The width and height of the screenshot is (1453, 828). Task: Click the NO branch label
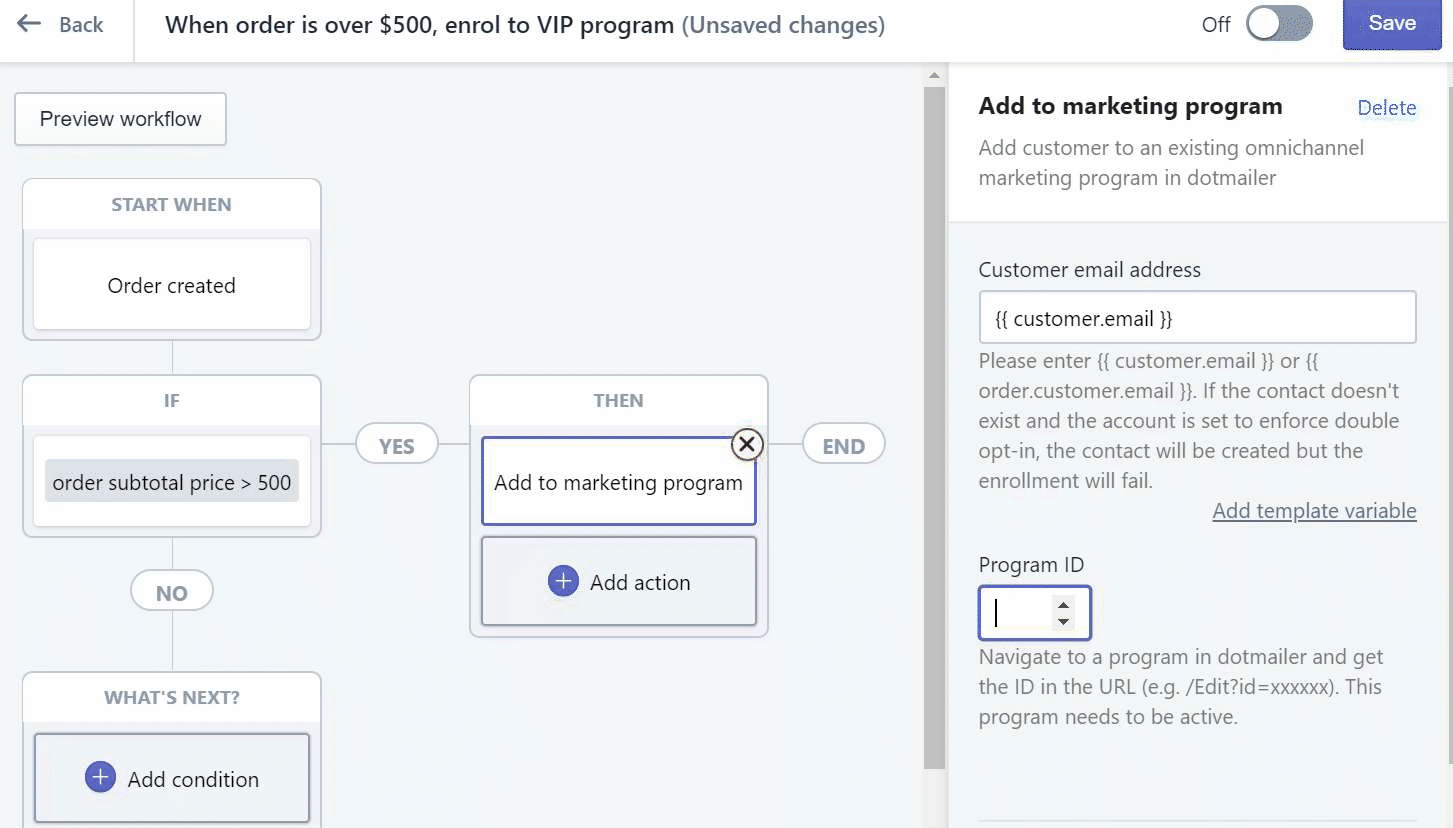[x=172, y=593]
